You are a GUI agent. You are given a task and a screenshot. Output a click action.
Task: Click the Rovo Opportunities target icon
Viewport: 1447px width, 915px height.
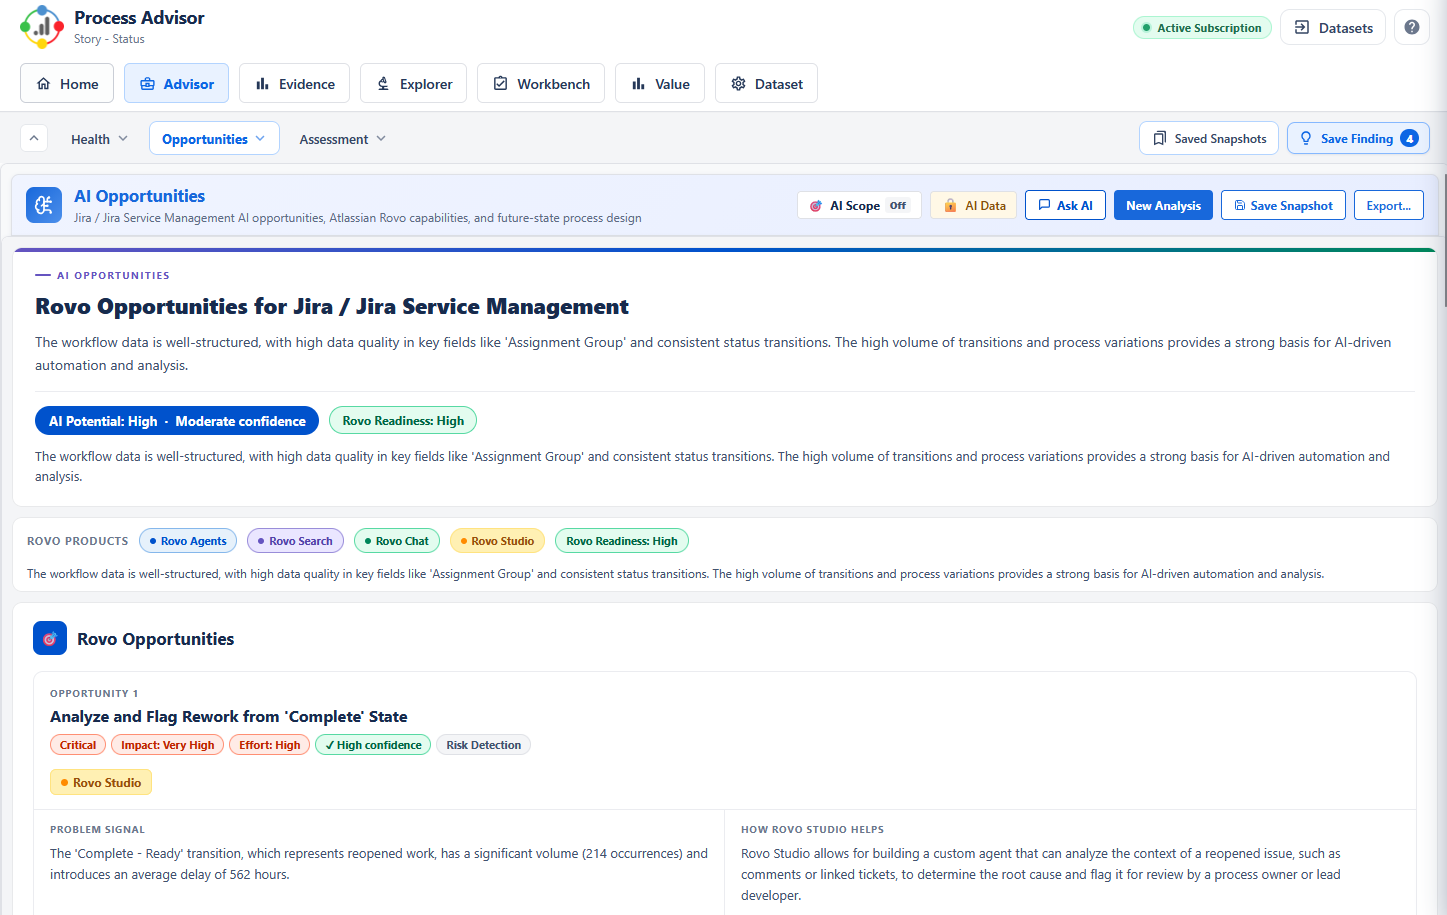pyautogui.click(x=50, y=638)
